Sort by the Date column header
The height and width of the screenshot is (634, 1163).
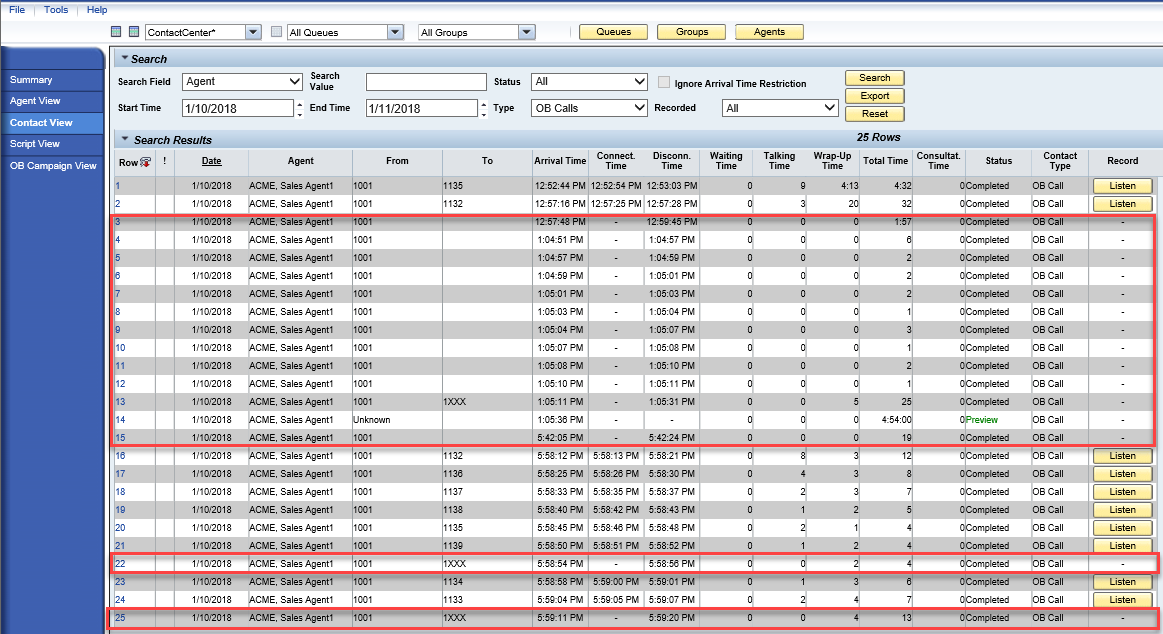211,161
